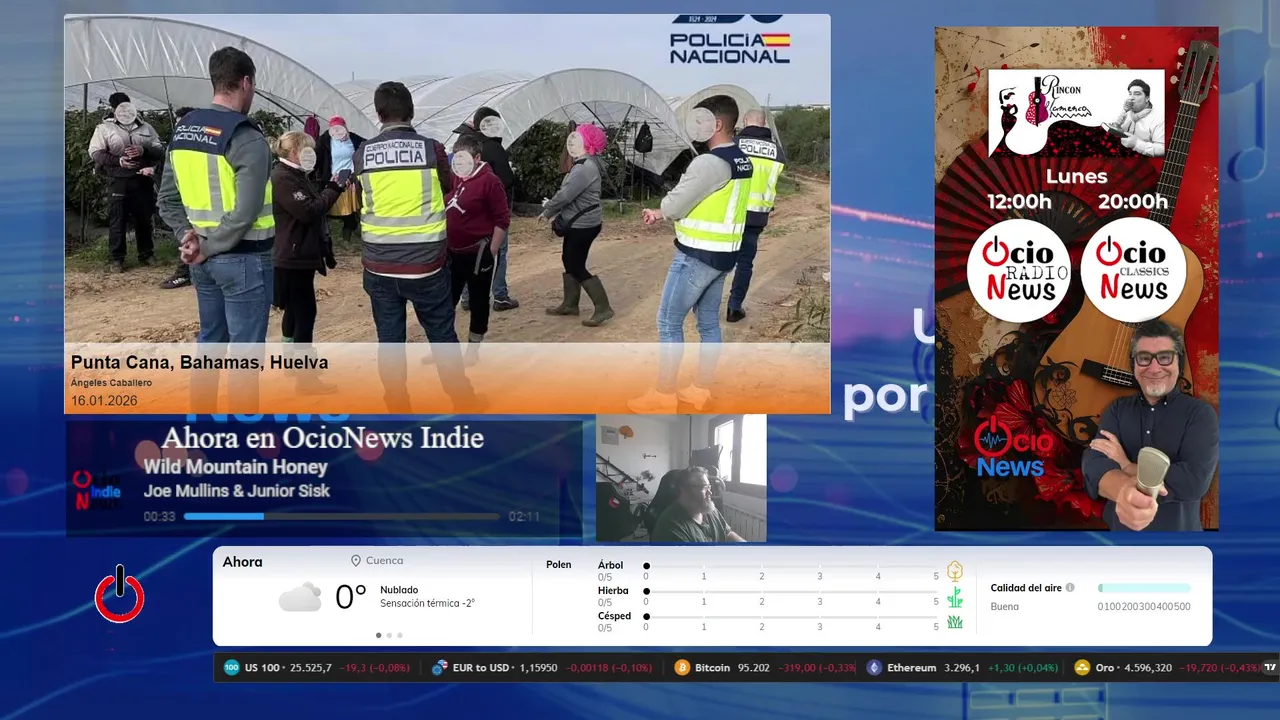This screenshot has height=720, width=1280.
Task: Click the air quality info icon
Action: pyautogui.click(x=1070, y=588)
